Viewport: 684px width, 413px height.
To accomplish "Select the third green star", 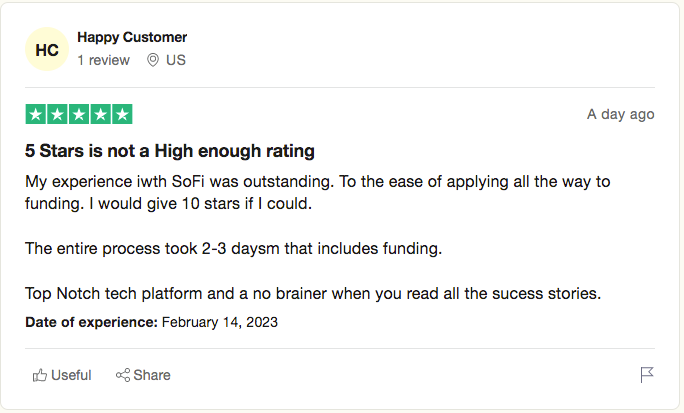I will 79,114.
